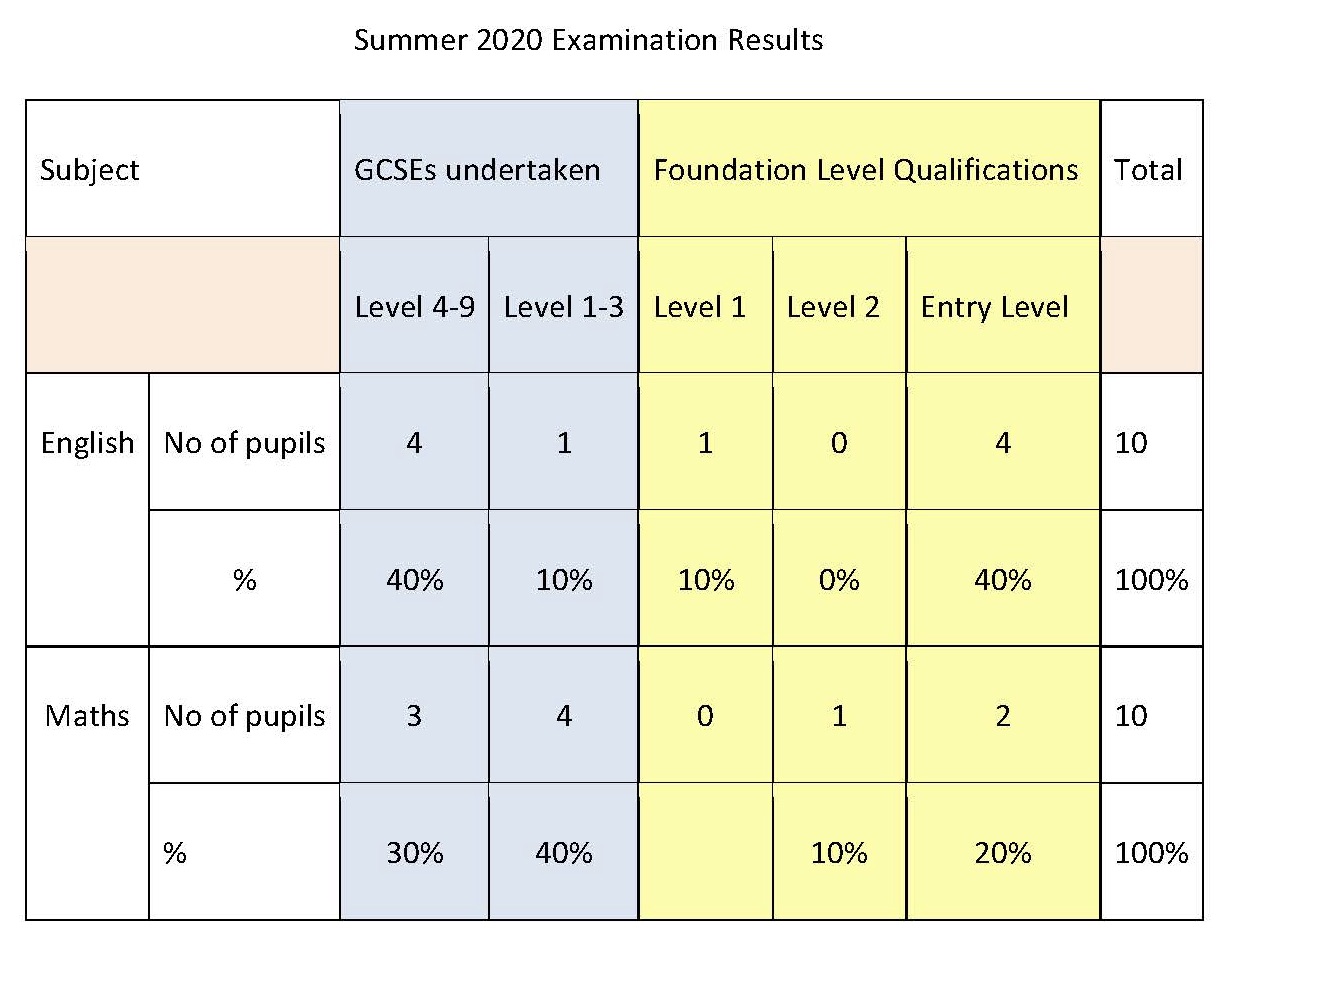Select Maths Level 2 cell showing 10%
The width and height of the screenshot is (1327, 997).
click(x=839, y=852)
